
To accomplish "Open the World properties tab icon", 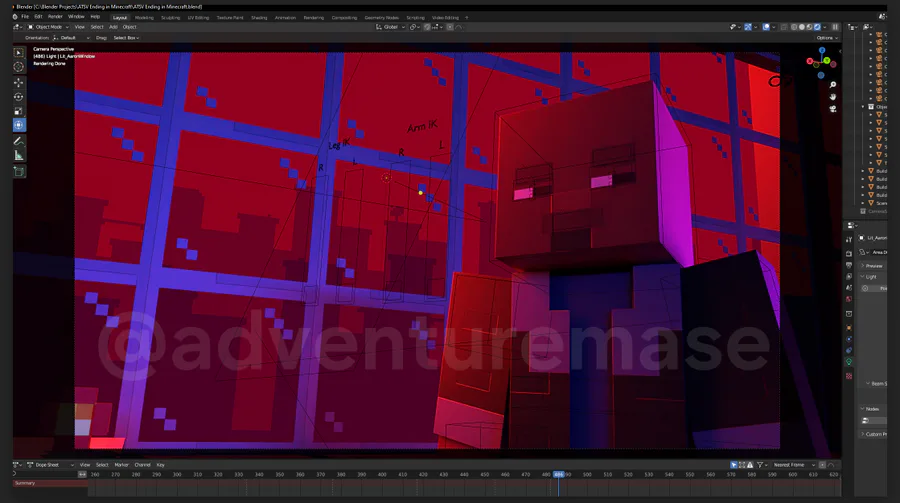I will point(849,299).
